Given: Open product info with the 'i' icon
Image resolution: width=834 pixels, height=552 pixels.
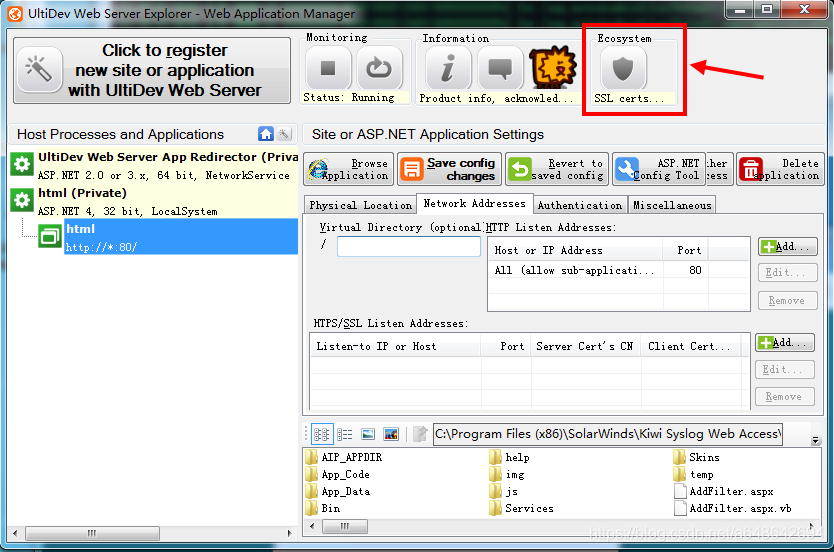Looking at the screenshot, I should click(448, 68).
